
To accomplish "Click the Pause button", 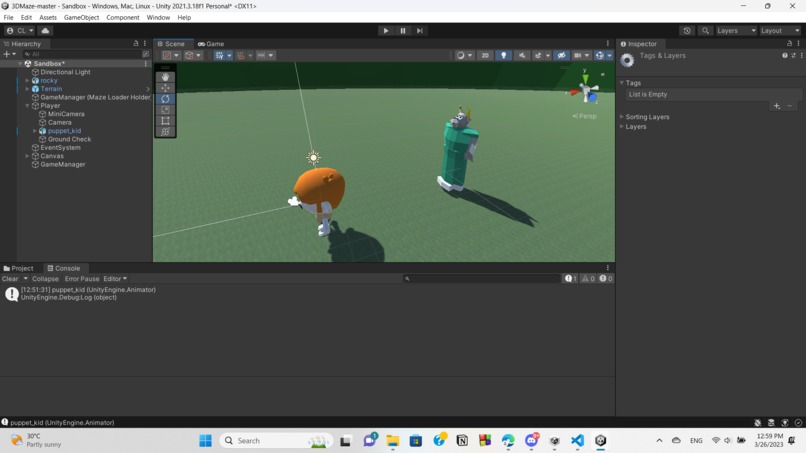I will (402, 30).
